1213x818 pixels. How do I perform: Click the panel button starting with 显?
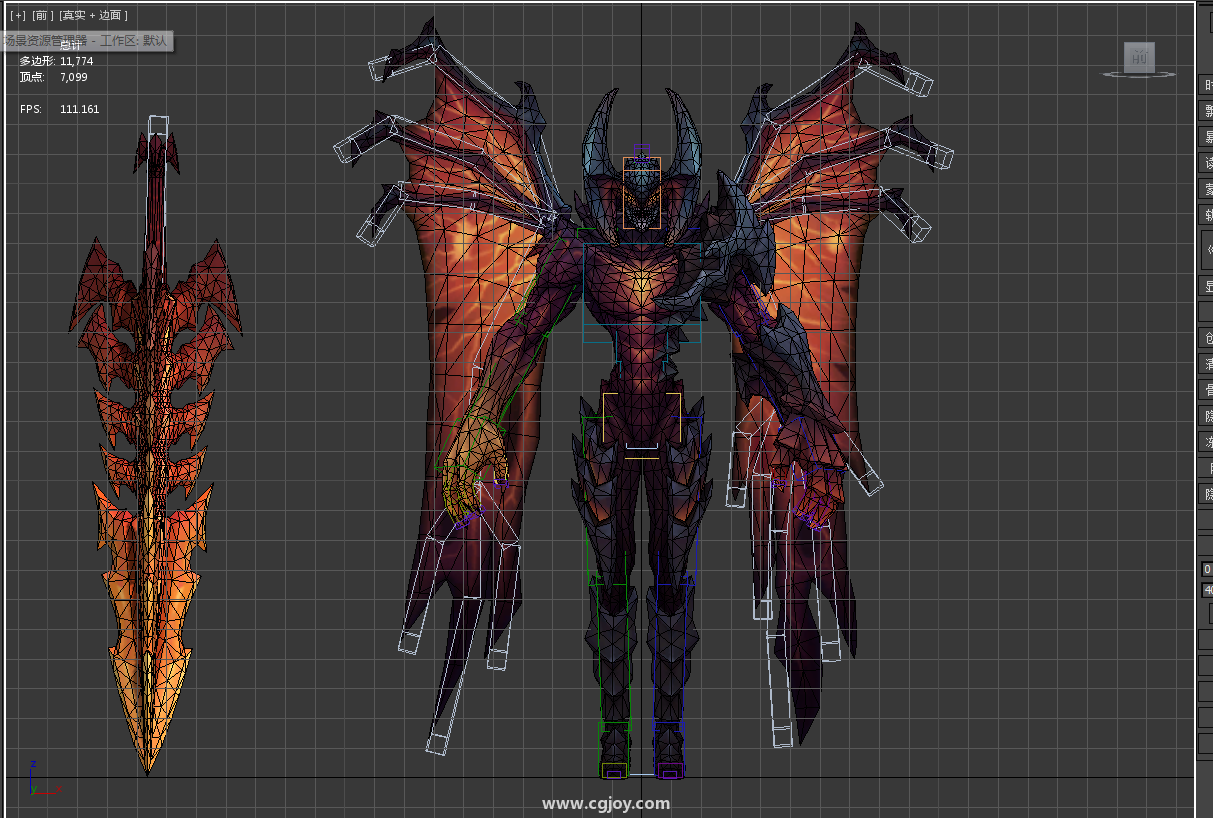1207,287
